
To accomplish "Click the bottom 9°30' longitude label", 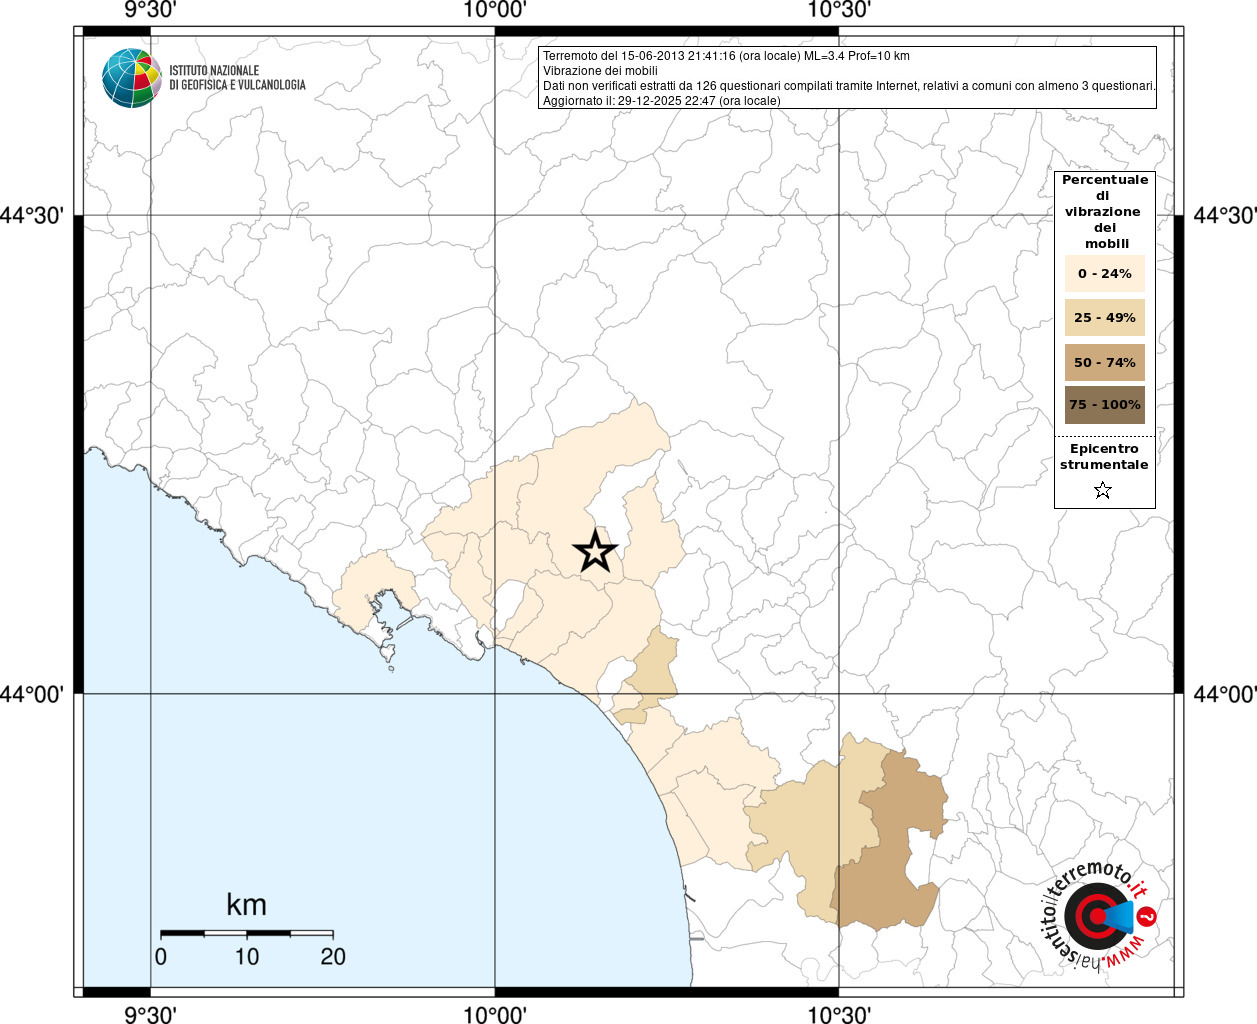I will [150, 1014].
